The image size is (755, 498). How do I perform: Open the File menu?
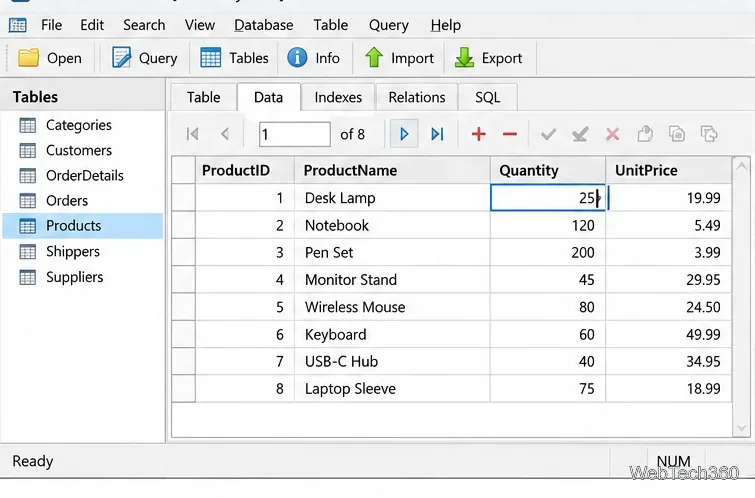coord(52,25)
